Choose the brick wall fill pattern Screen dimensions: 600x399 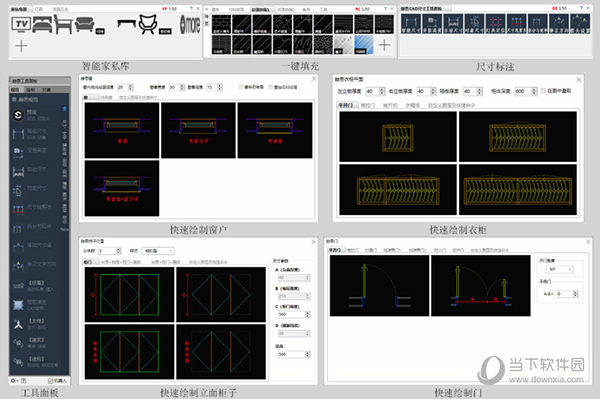click(222, 24)
